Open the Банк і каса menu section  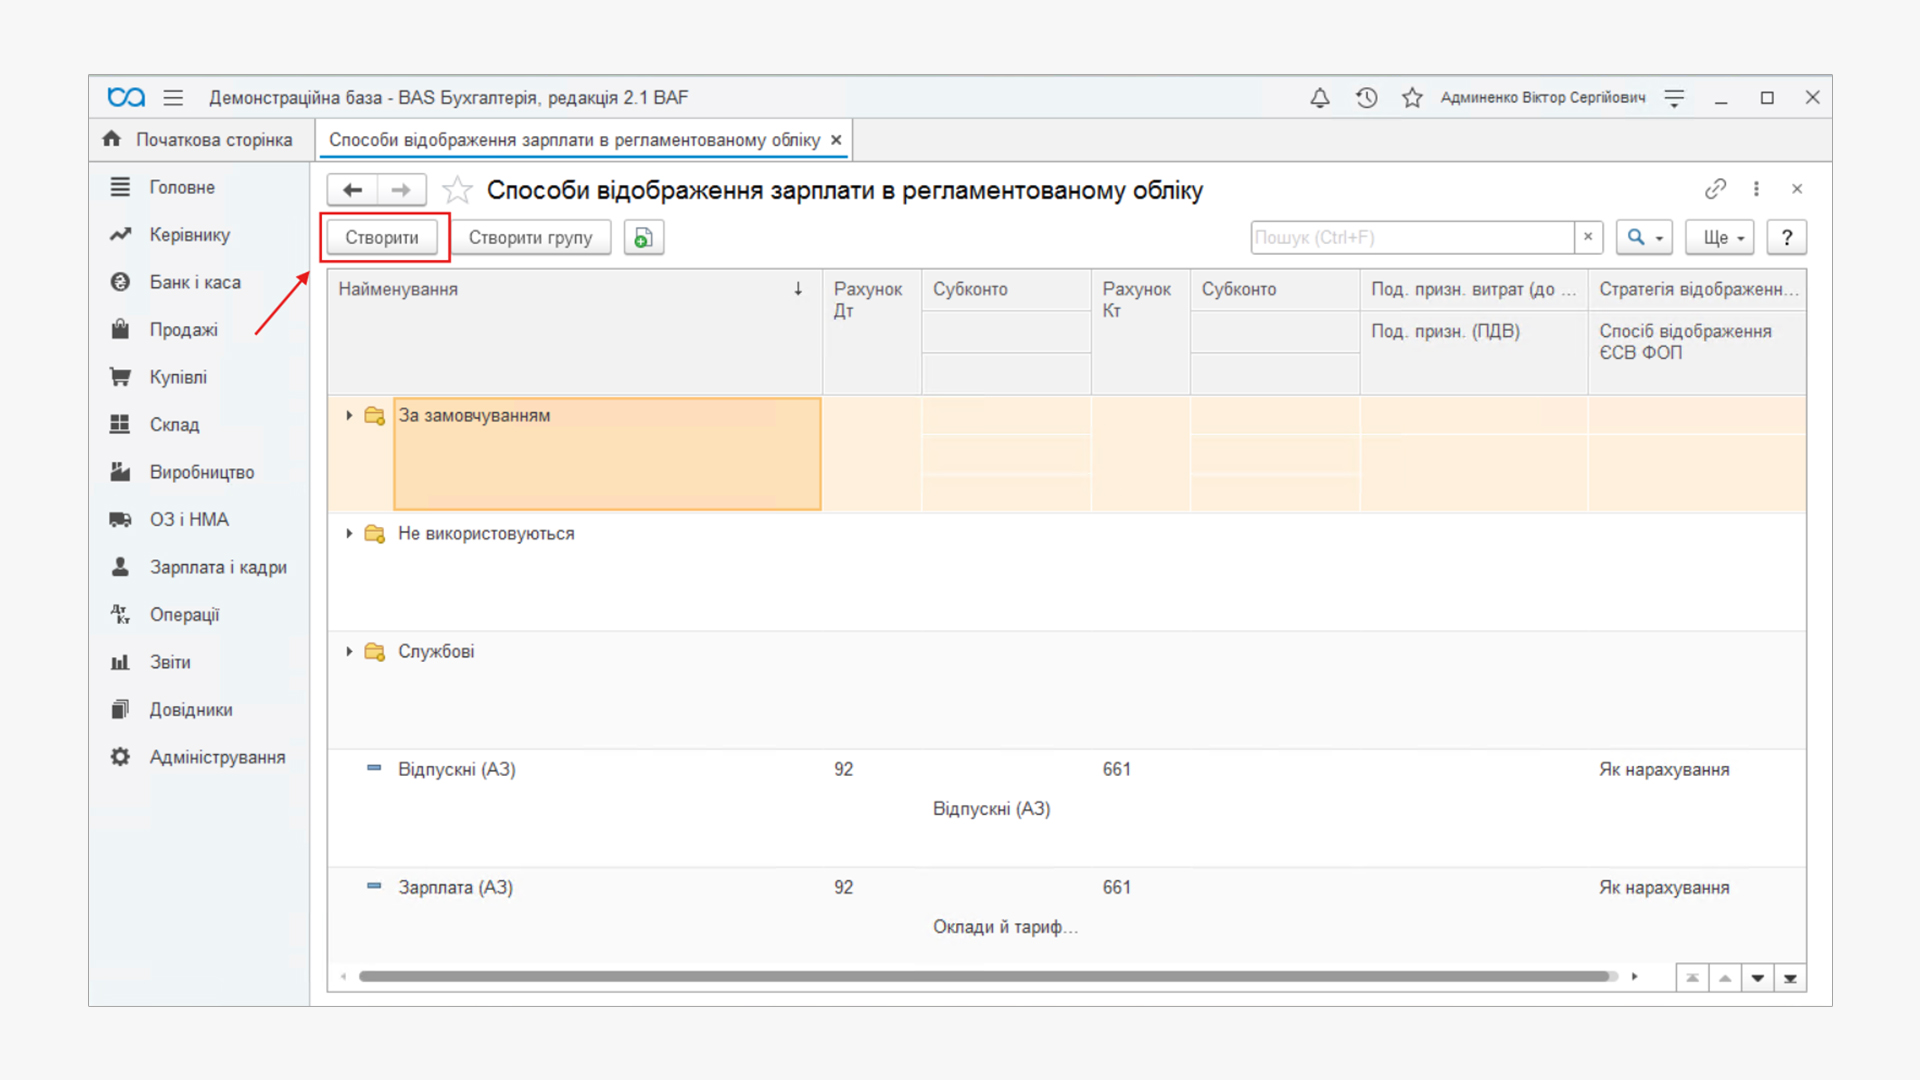(x=195, y=282)
